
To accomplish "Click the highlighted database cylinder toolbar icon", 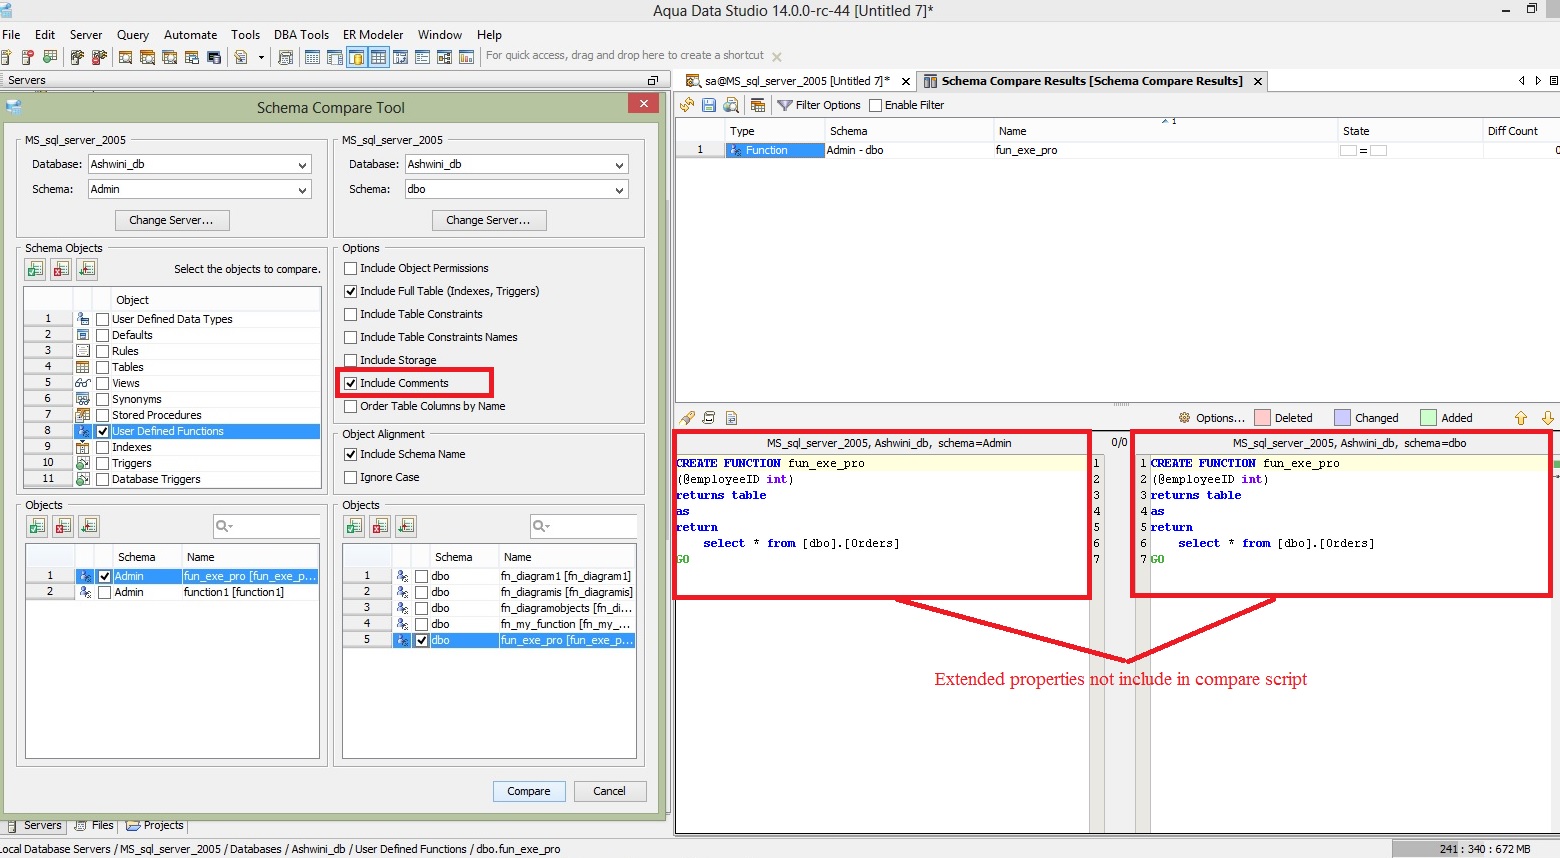I will 357,57.
